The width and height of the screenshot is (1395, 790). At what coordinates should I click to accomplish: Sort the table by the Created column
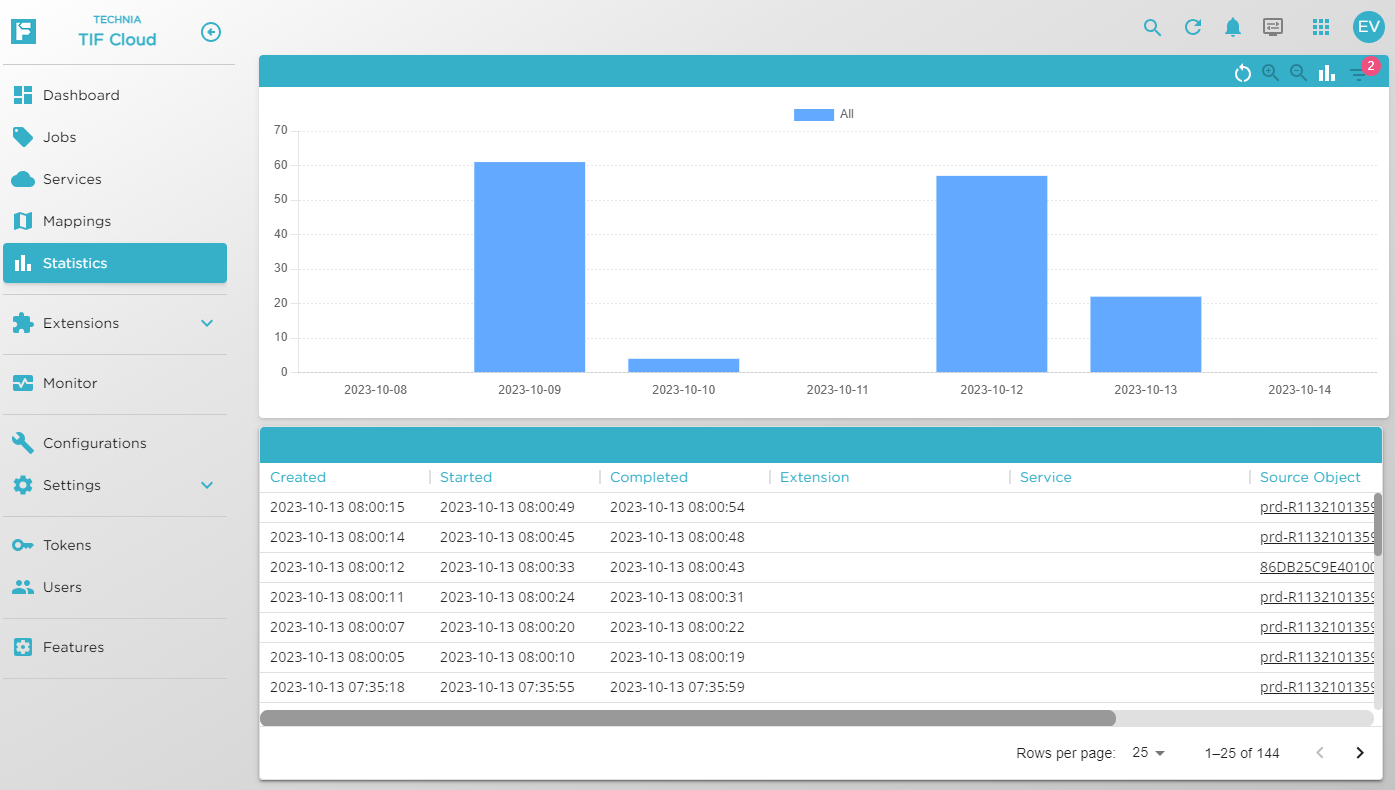[298, 477]
